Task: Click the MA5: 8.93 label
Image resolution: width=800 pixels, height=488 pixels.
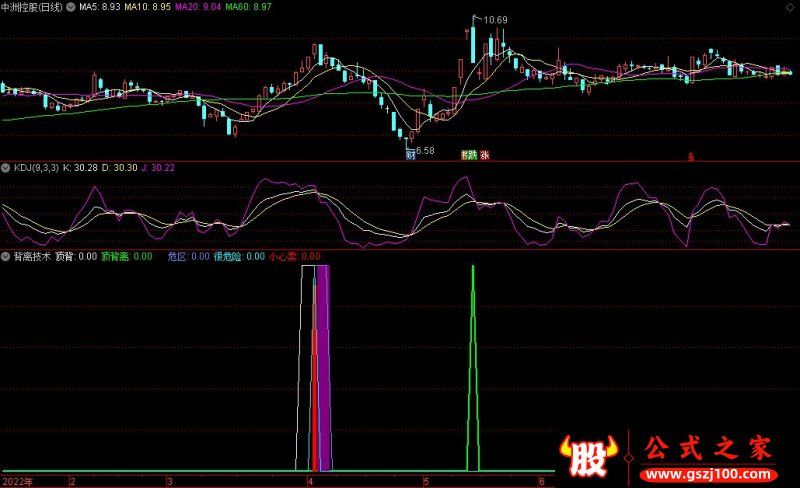Action: tap(99, 7)
